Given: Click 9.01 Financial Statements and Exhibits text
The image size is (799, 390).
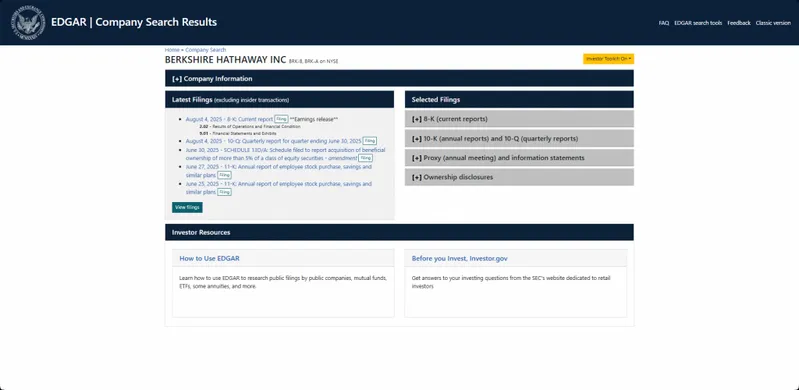Looking at the screenshot, I should coord(238,133).
